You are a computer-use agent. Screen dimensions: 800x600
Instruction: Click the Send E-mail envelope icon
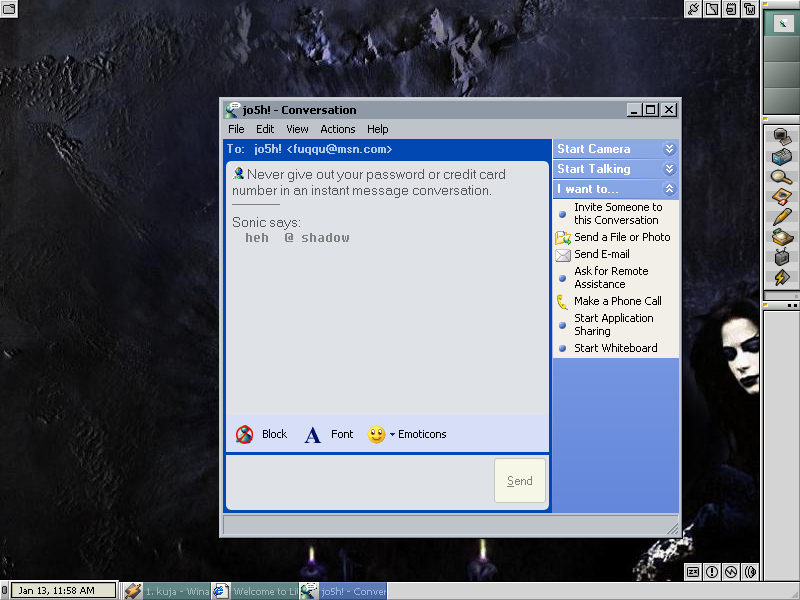click(563, 255)
